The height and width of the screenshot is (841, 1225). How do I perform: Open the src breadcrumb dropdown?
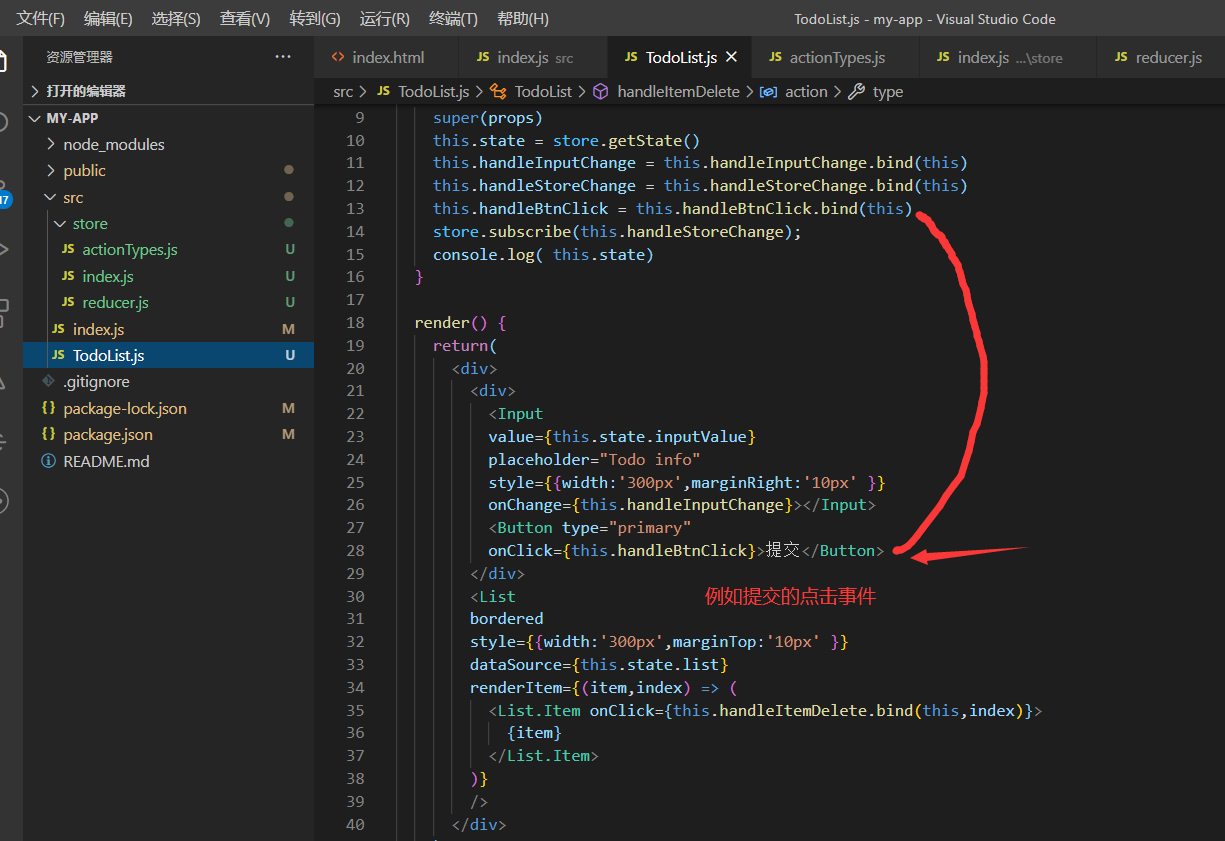343,92
